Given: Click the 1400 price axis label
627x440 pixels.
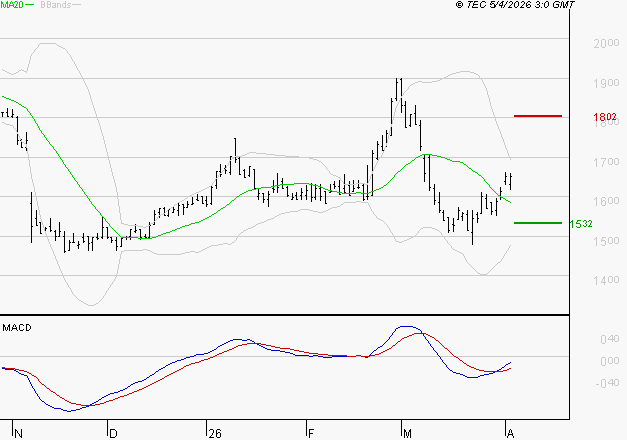Looking at the screenshot, I should [x=606, y=280].
